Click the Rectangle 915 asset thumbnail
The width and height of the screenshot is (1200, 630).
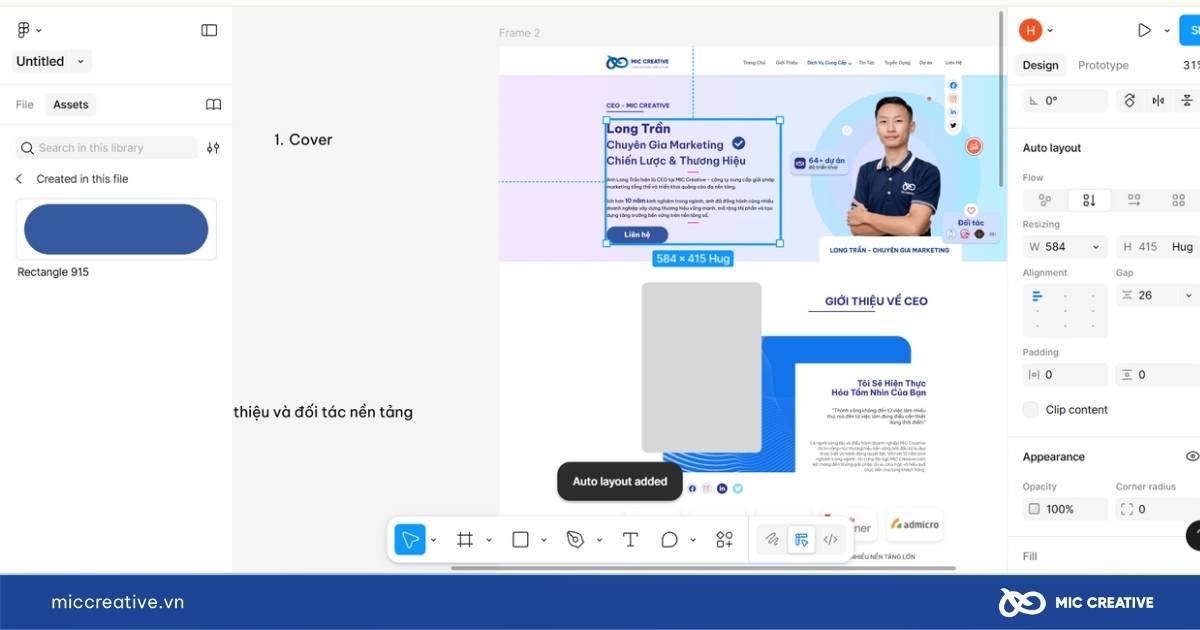116,230
